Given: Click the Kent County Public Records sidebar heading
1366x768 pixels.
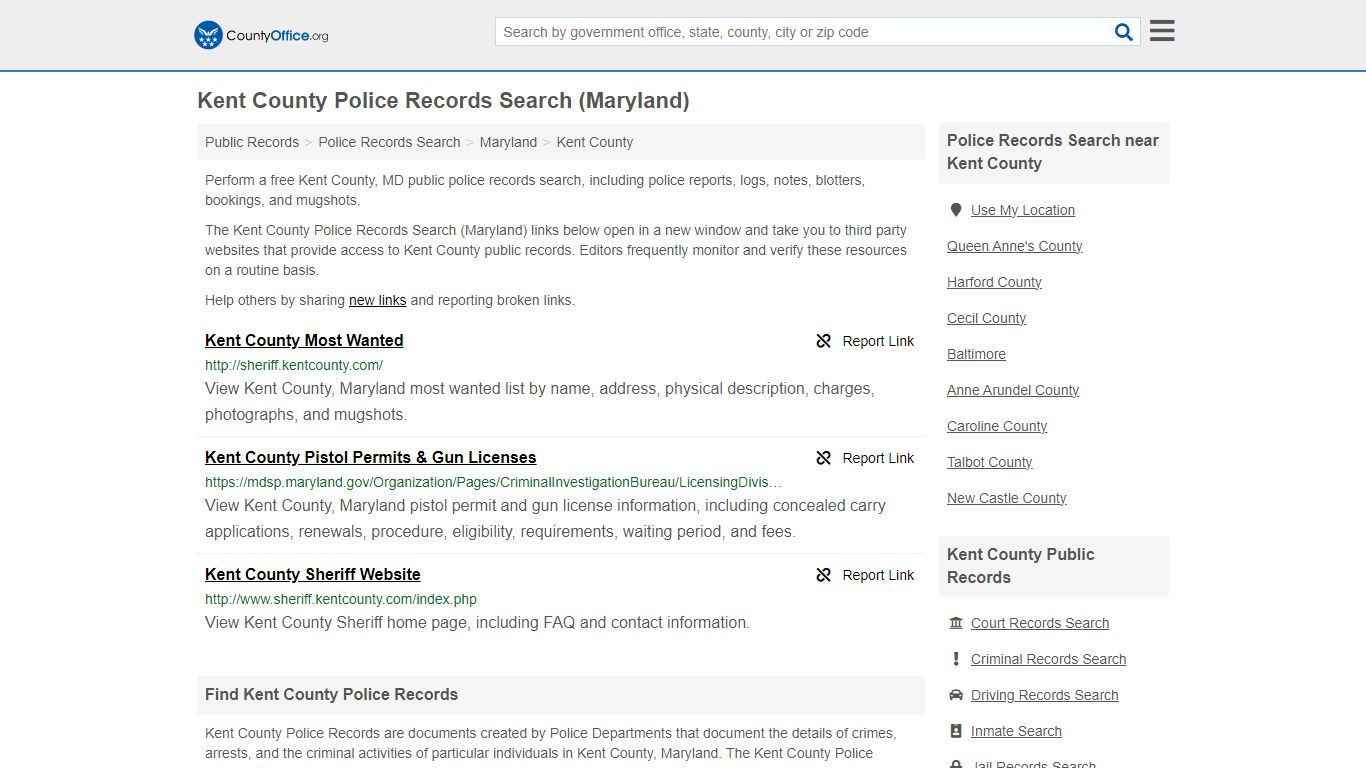Looking at the screenshot, I should click(x=1021, y=566).
